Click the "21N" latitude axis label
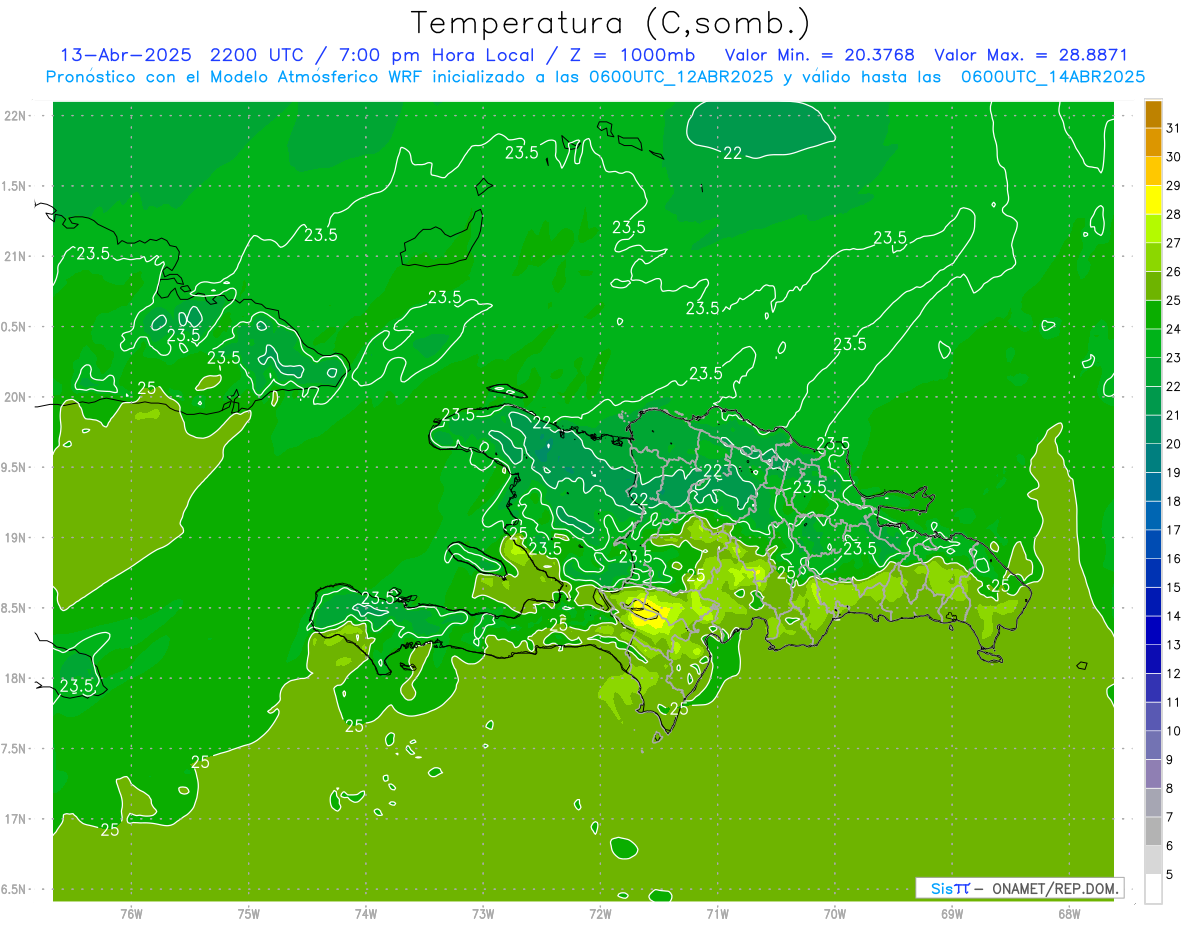1200x927 pixels. [x=14, y=256]
